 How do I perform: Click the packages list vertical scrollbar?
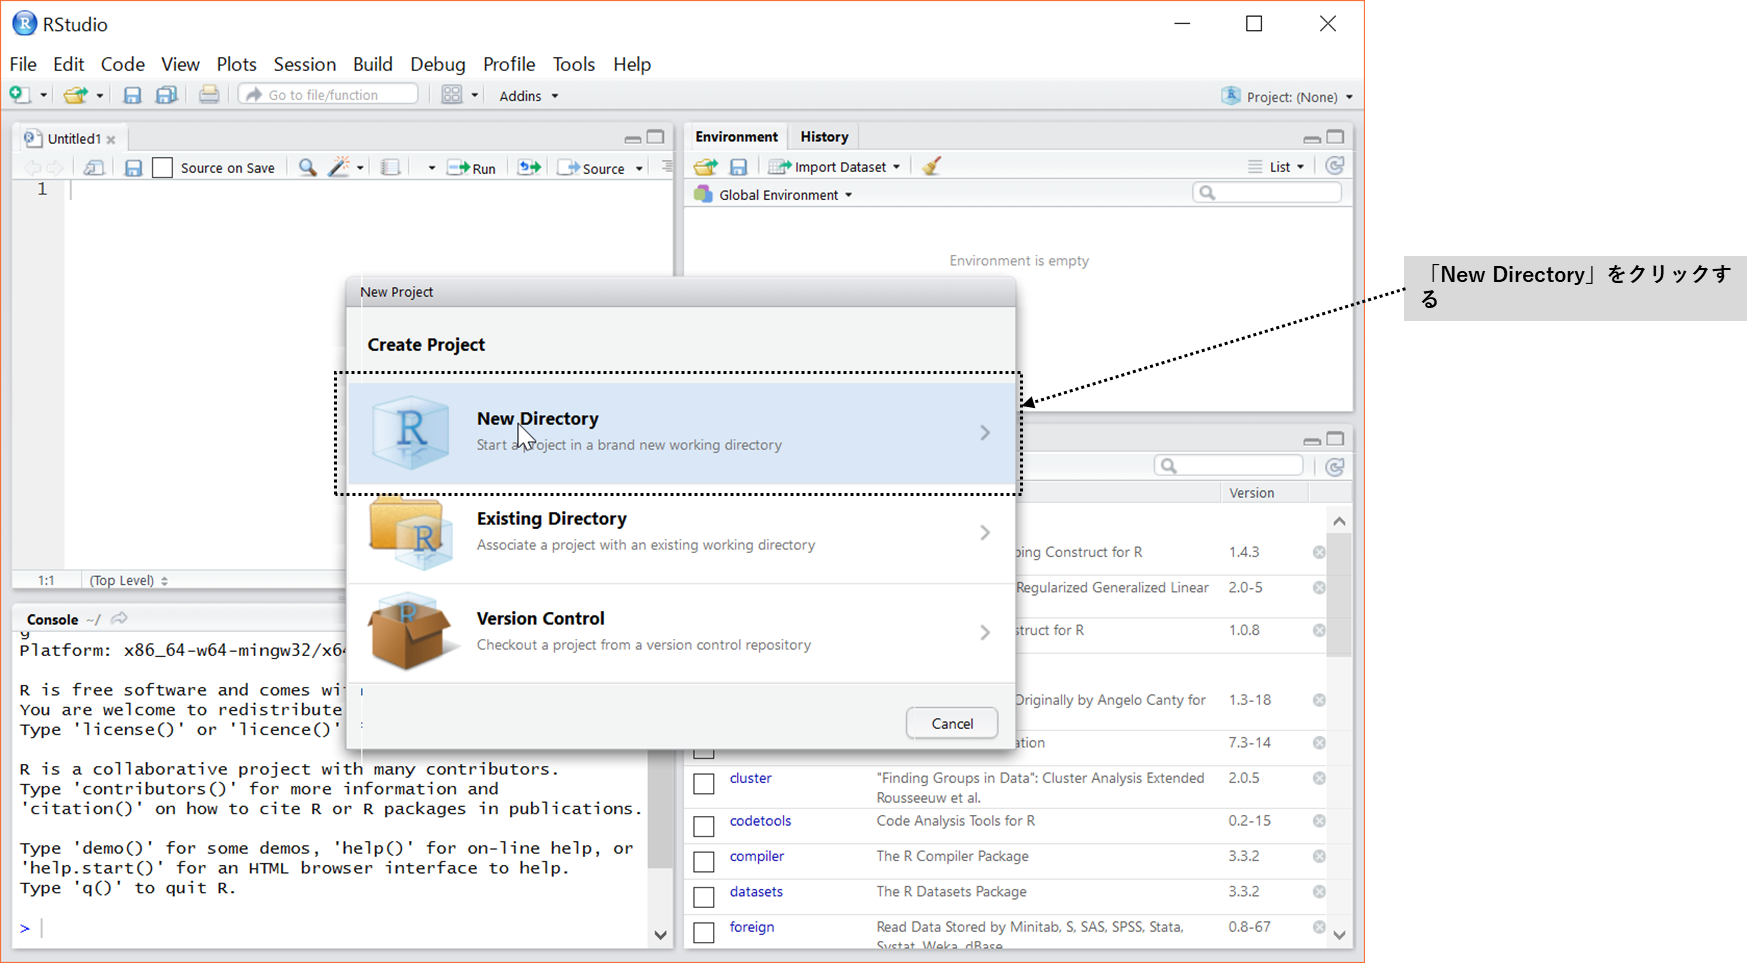tap(1339, 600)
